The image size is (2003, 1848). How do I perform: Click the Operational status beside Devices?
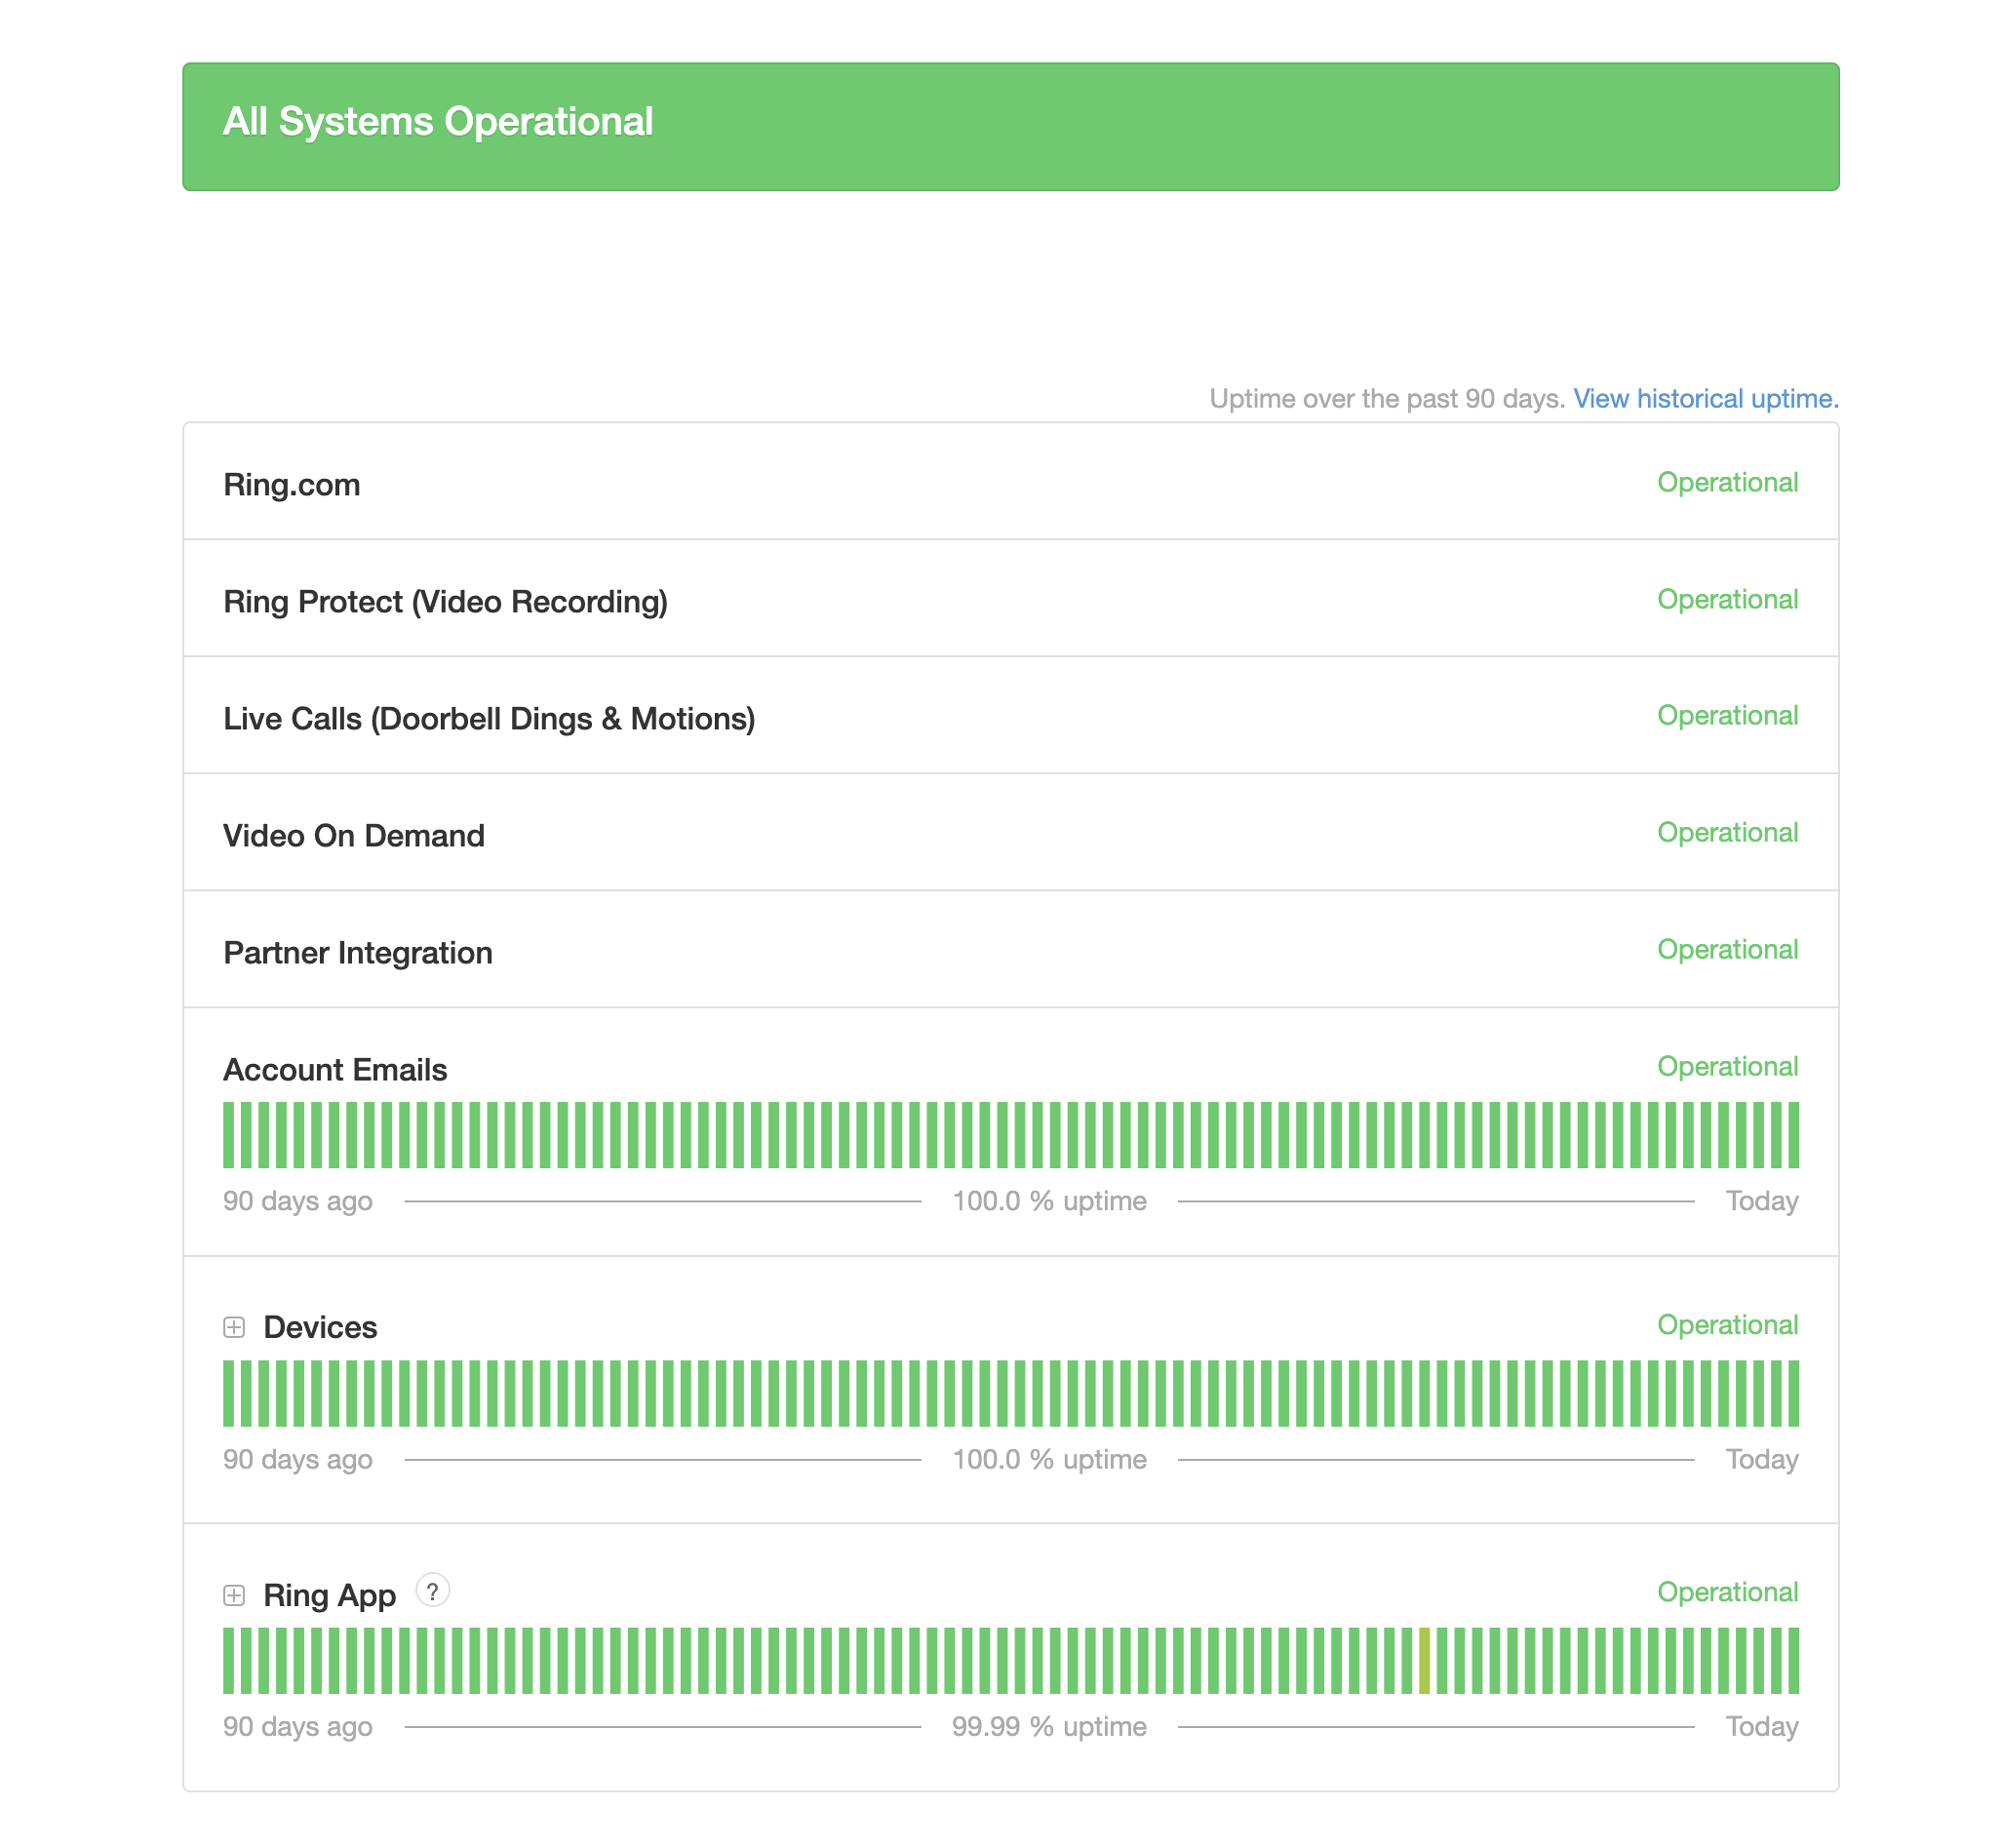coord(1727,1325)
